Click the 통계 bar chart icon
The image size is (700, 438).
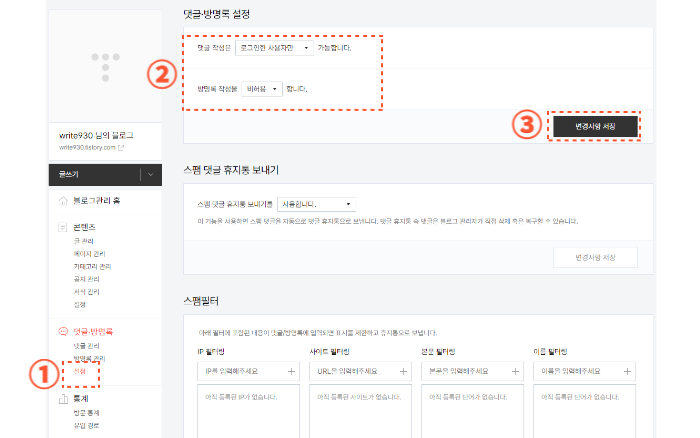(x=63, y=399)
